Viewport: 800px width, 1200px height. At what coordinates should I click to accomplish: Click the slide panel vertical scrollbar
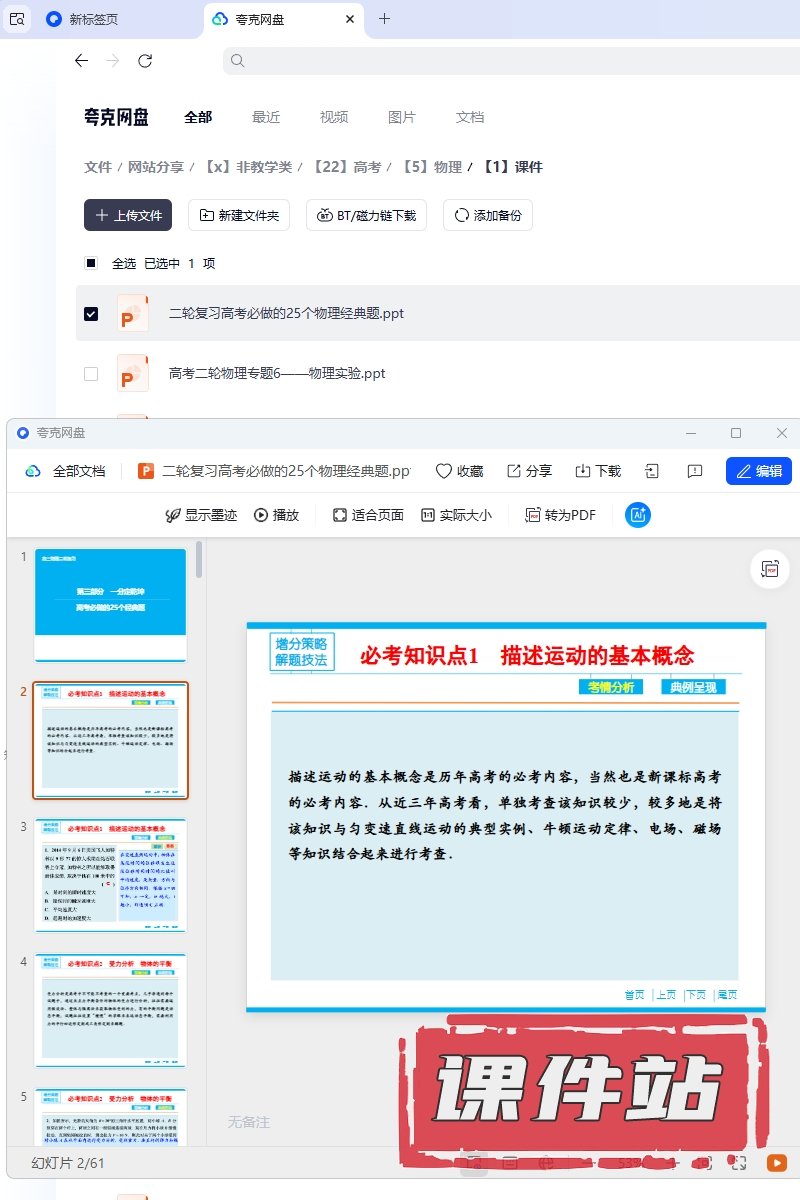point(200,560)
